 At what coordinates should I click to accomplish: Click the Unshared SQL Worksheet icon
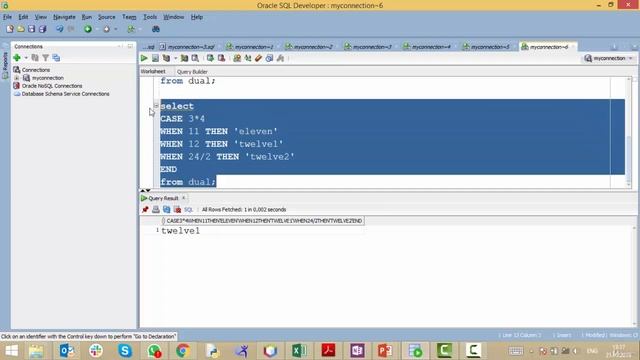[x=237, y=58]
